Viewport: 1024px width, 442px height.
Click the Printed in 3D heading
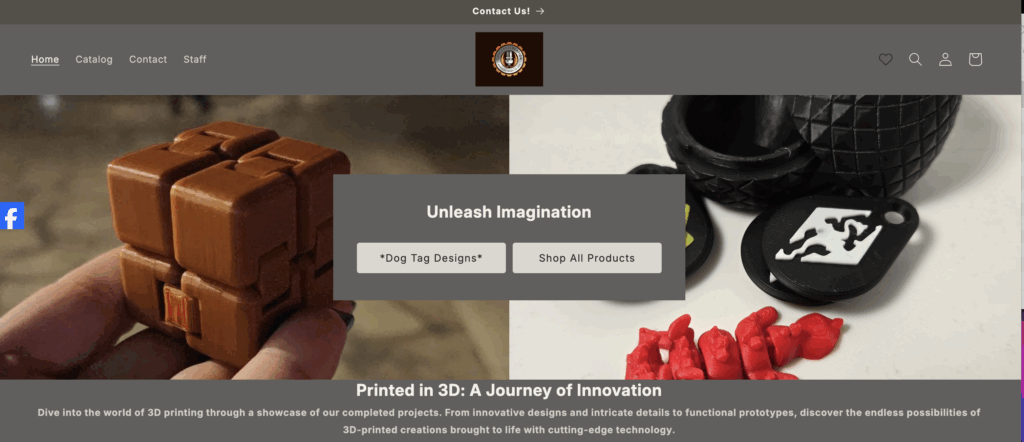click(509, 390)
